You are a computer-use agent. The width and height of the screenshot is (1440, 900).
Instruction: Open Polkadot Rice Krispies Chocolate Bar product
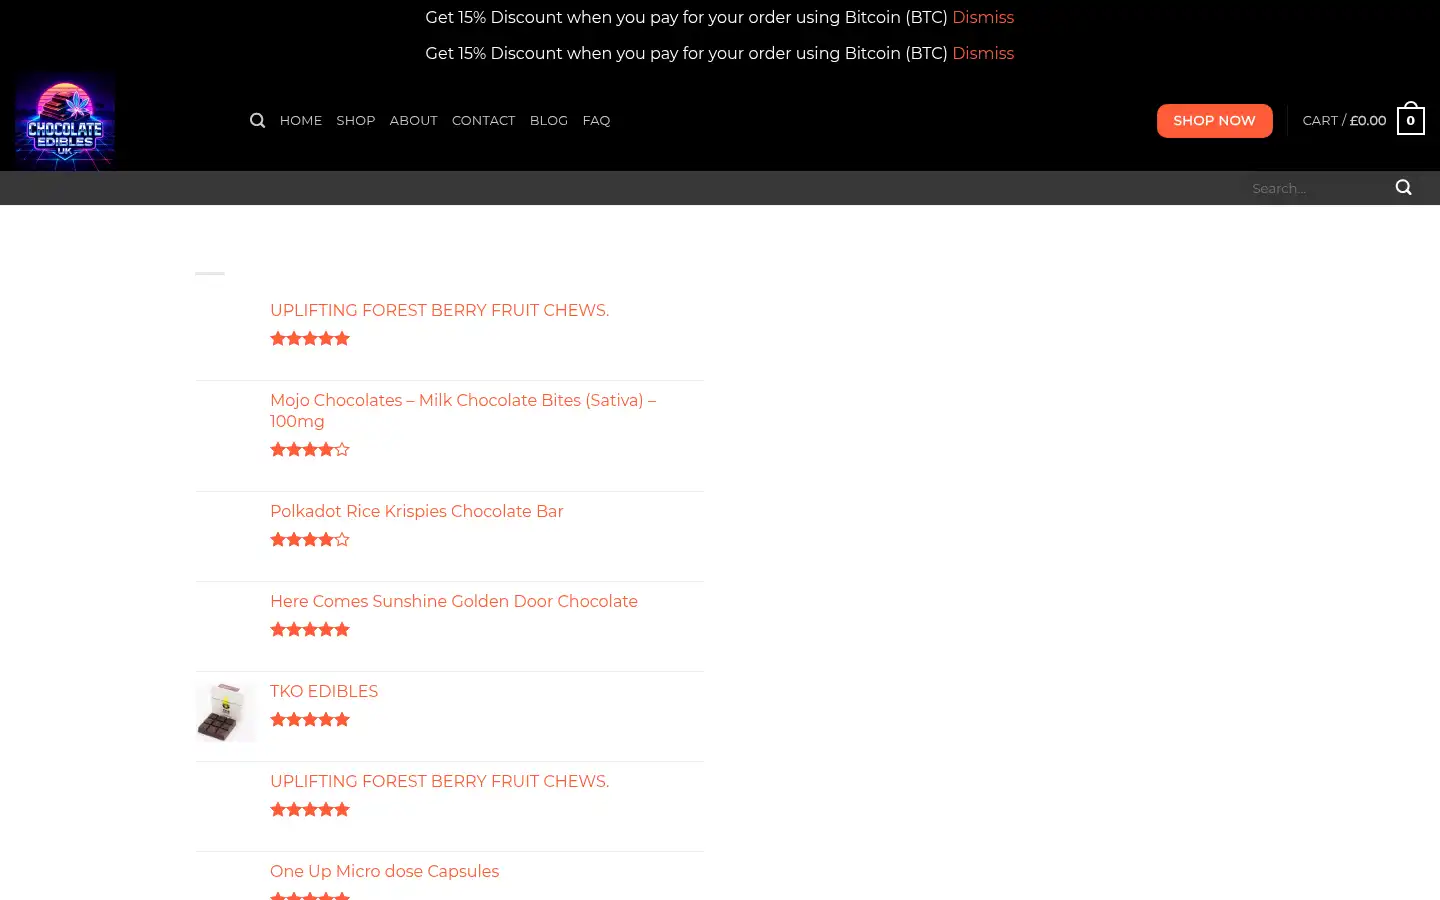[417, 511]
